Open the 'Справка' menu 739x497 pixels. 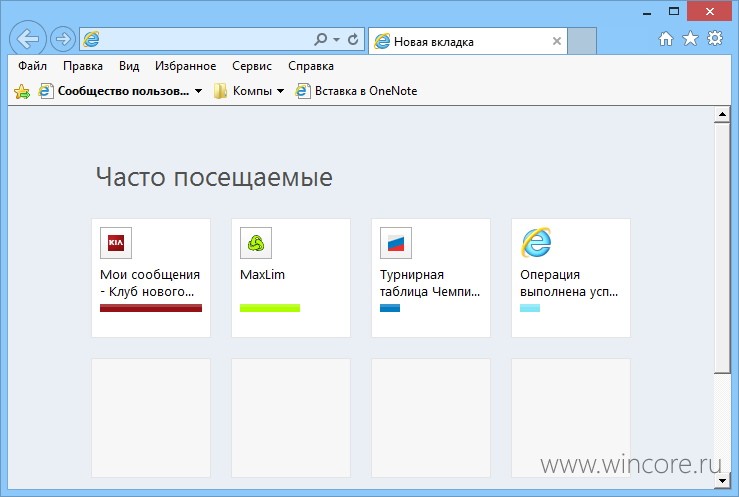coord(311,66)
